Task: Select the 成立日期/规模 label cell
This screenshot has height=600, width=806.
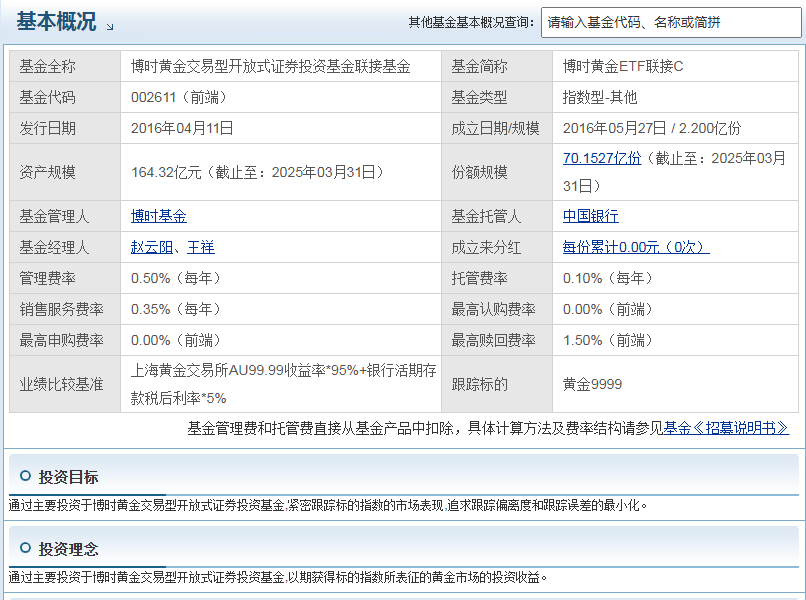Action: 497,128
